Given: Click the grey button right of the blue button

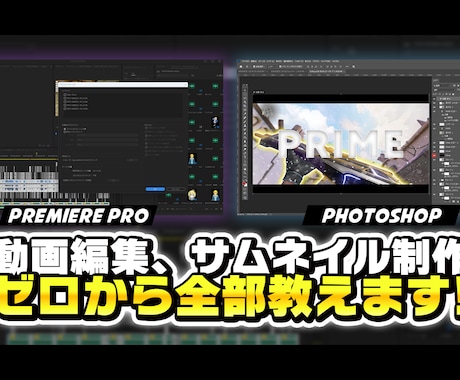Looking at the screenshot, I should pyautogui.click(x=176, y=189).
